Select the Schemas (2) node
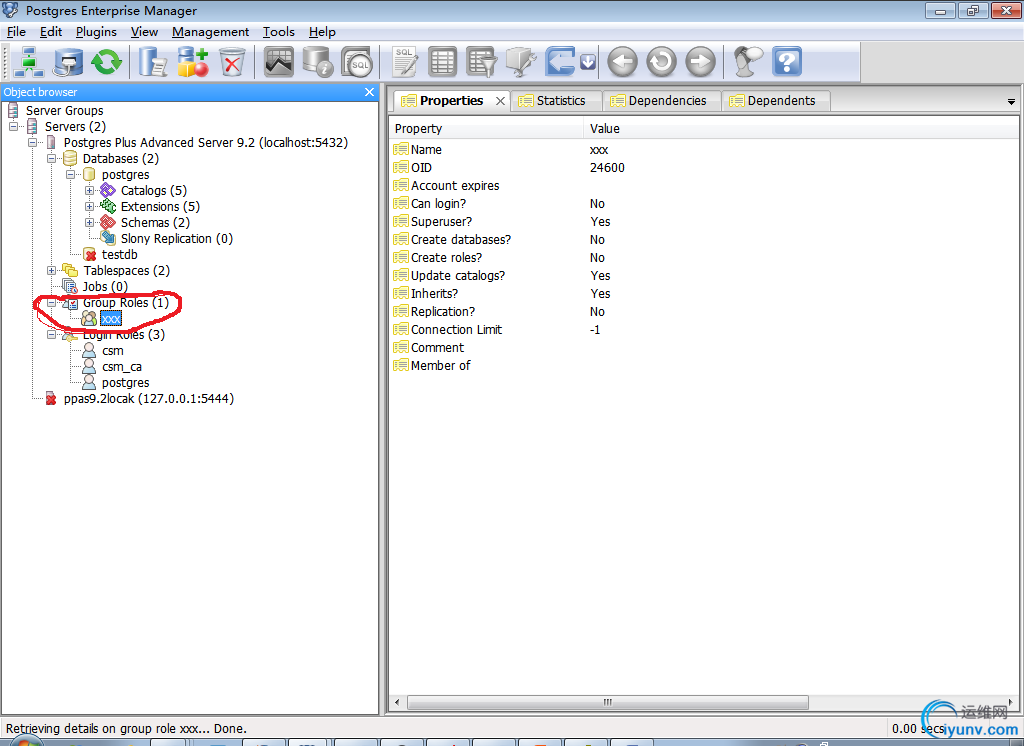Image resolution: width=1024 pixels, height=746 pixels. pyautogui.click(x=155, y=223)
